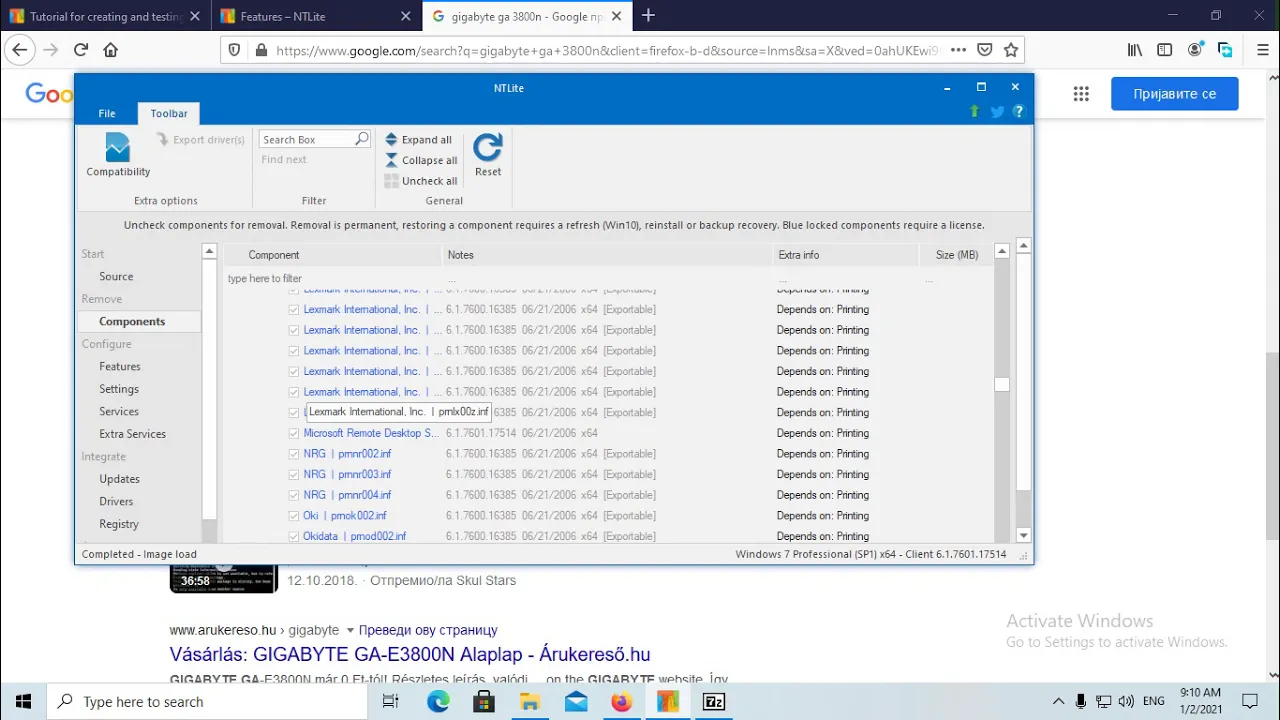Open the Vásárlás GIGABYTE GA-E3800N search result
Image resolution: width=1280 pixels, height=720 pixels.
[x=410, y=655]
